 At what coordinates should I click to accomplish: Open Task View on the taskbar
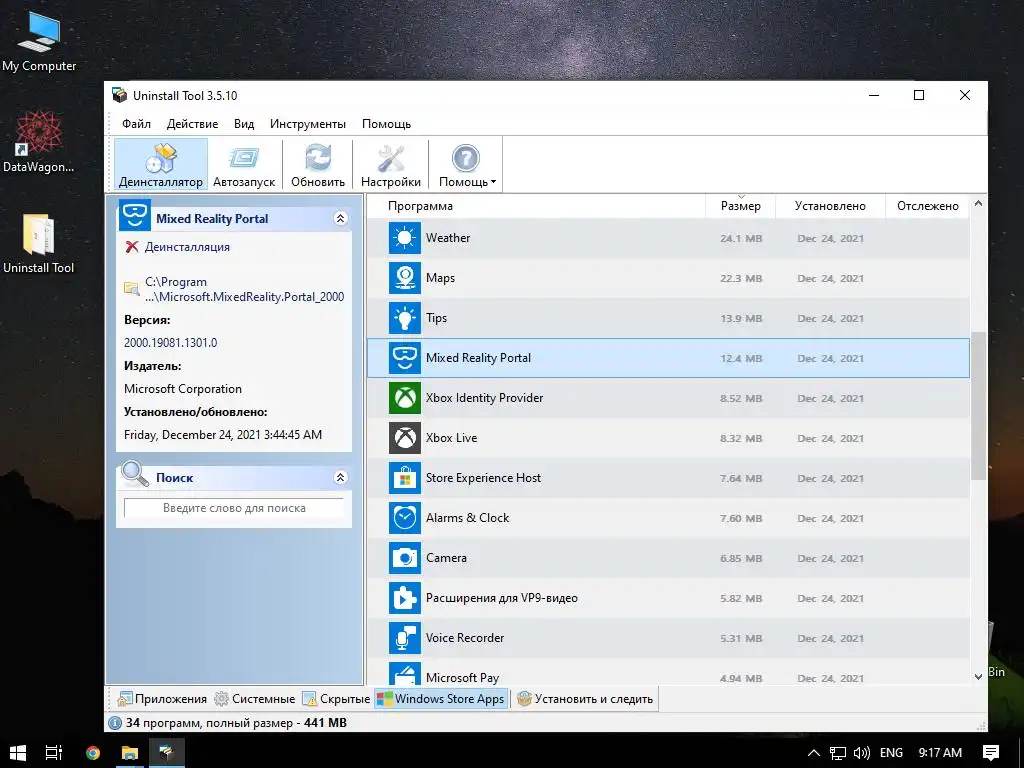coord(54,752)
